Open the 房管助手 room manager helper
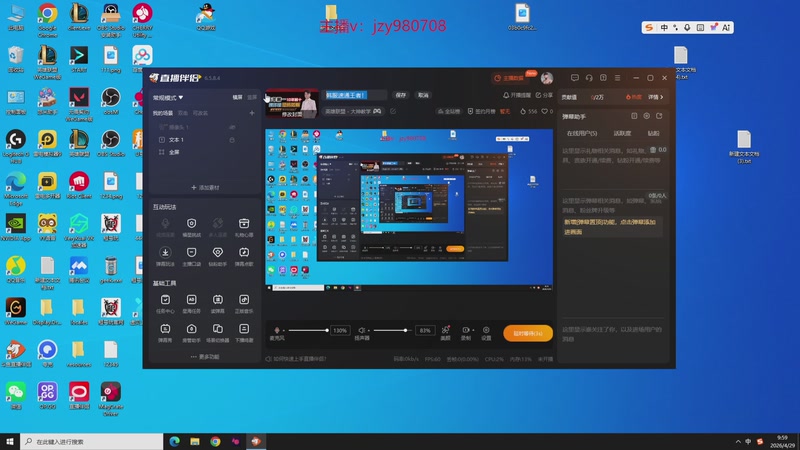800x450 pixels. 191,332
